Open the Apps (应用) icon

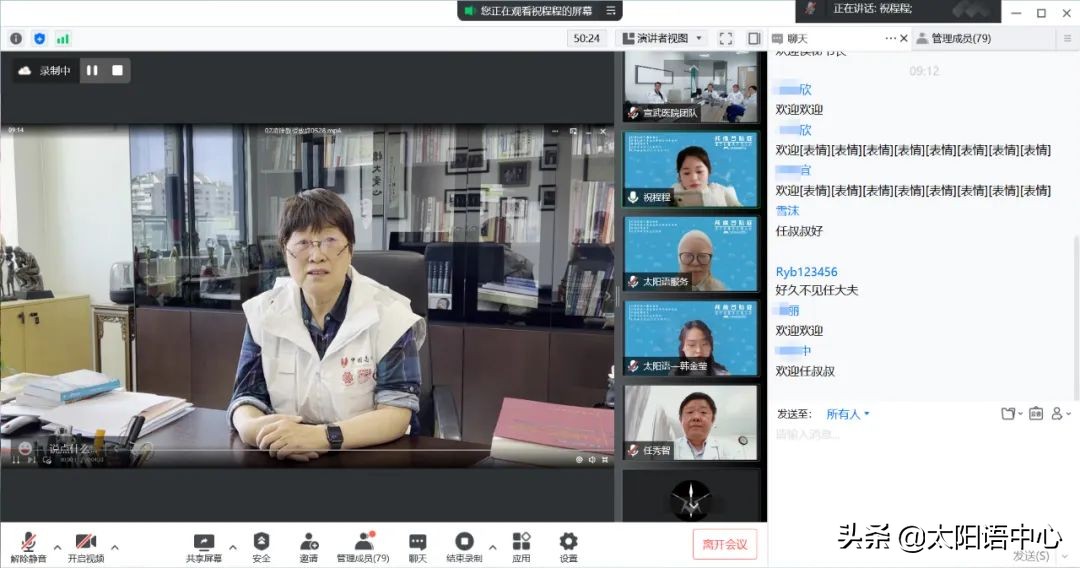[x=521, y=546]
